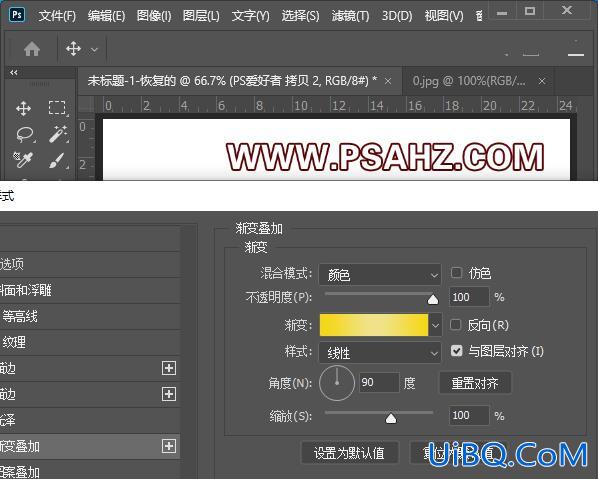
Task: Open 样式 dropdown showing 线性
Action: click(x=380, y=353)
